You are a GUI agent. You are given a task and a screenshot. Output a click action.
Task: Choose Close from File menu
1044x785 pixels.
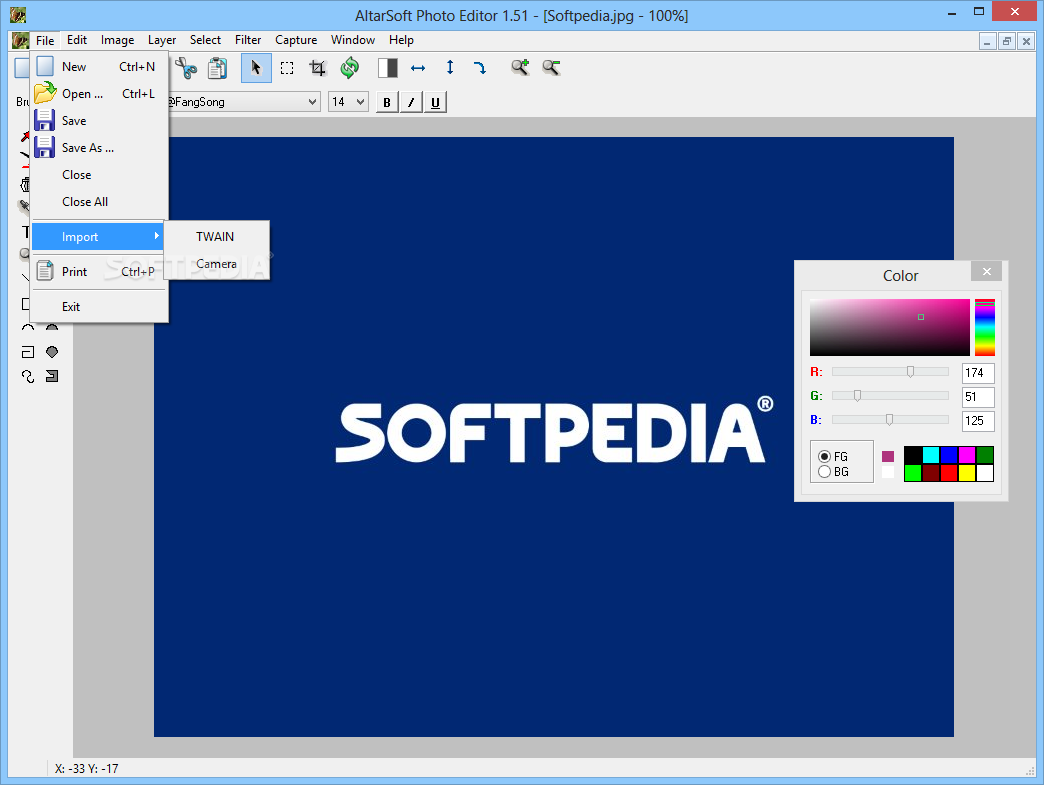[x=99, y=174]
